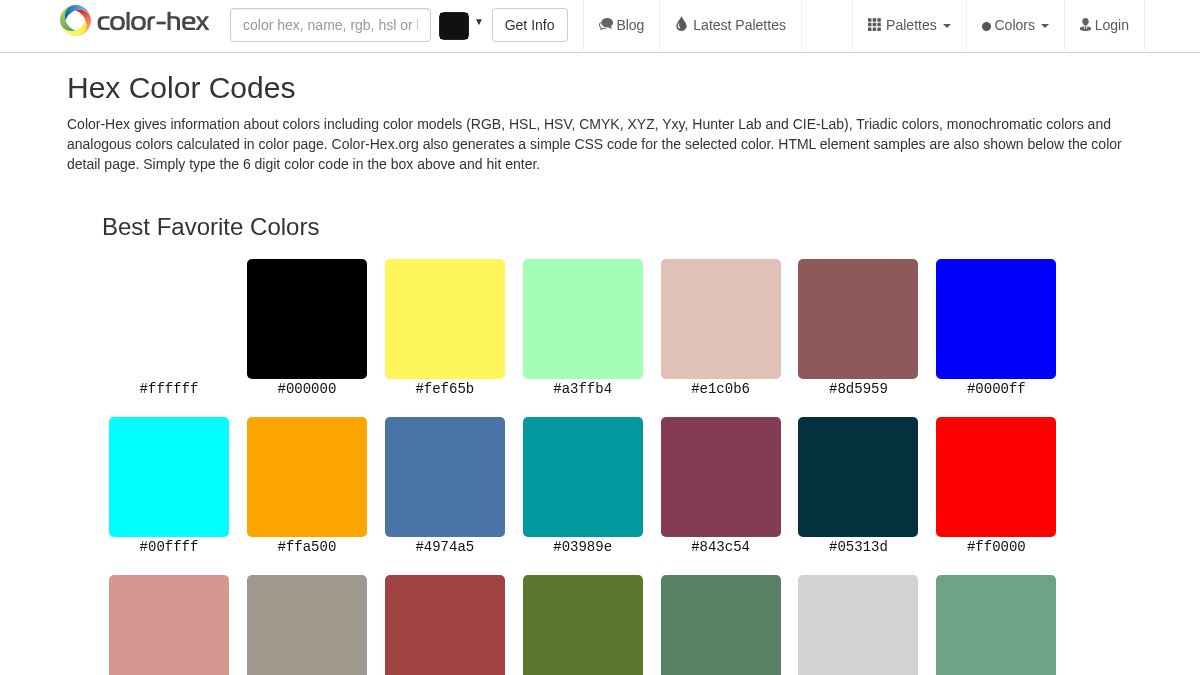Select the orange #ffa500 swatch
This screenshot has height=675, width=1200.
click(307, 477)
